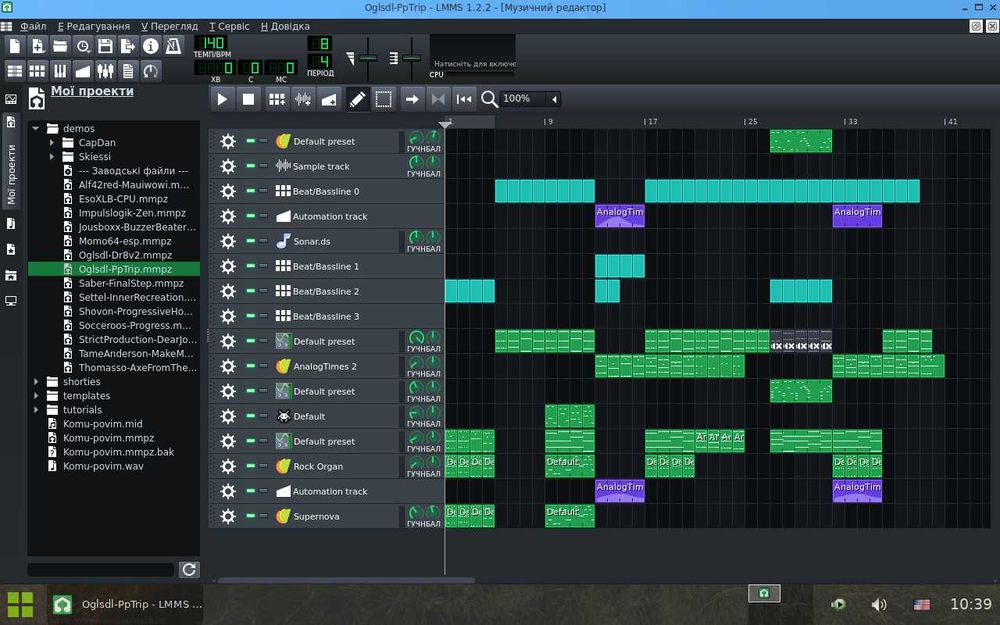
Task: Solo the Rock Organ track
Action: pyautogui.click(x=263, y=466)
